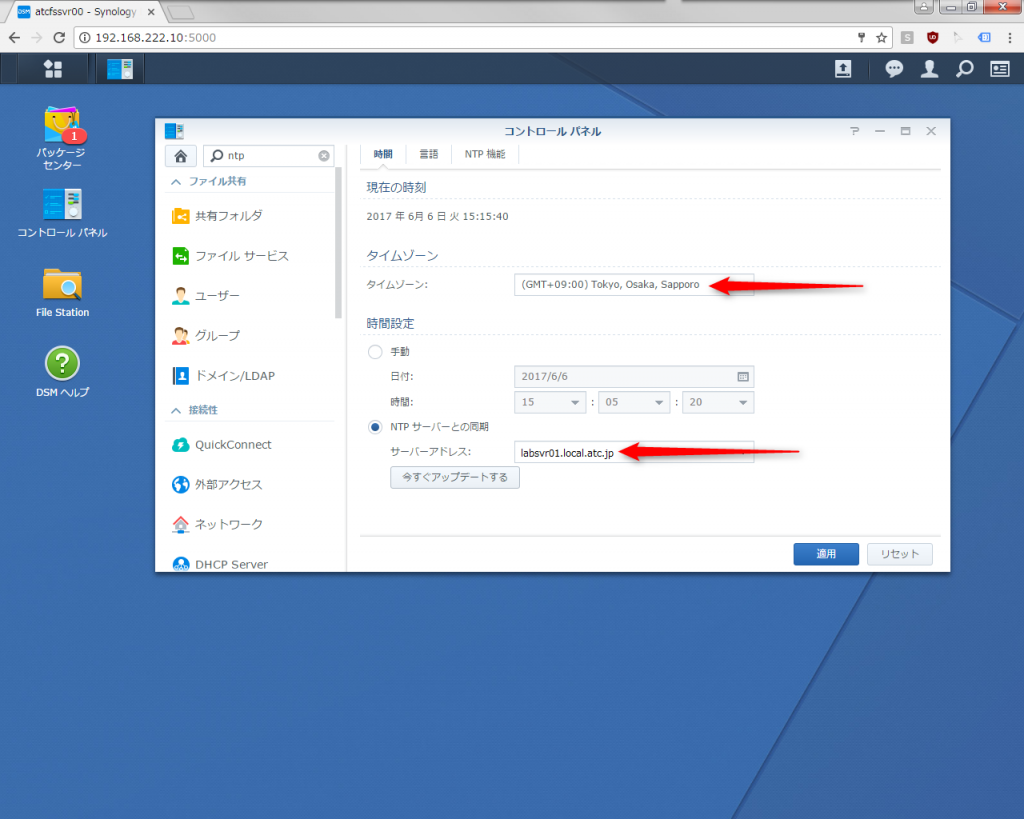
Task: Collapse the File Sharing section
Action: pyautogui.click(x=176, y=182)
